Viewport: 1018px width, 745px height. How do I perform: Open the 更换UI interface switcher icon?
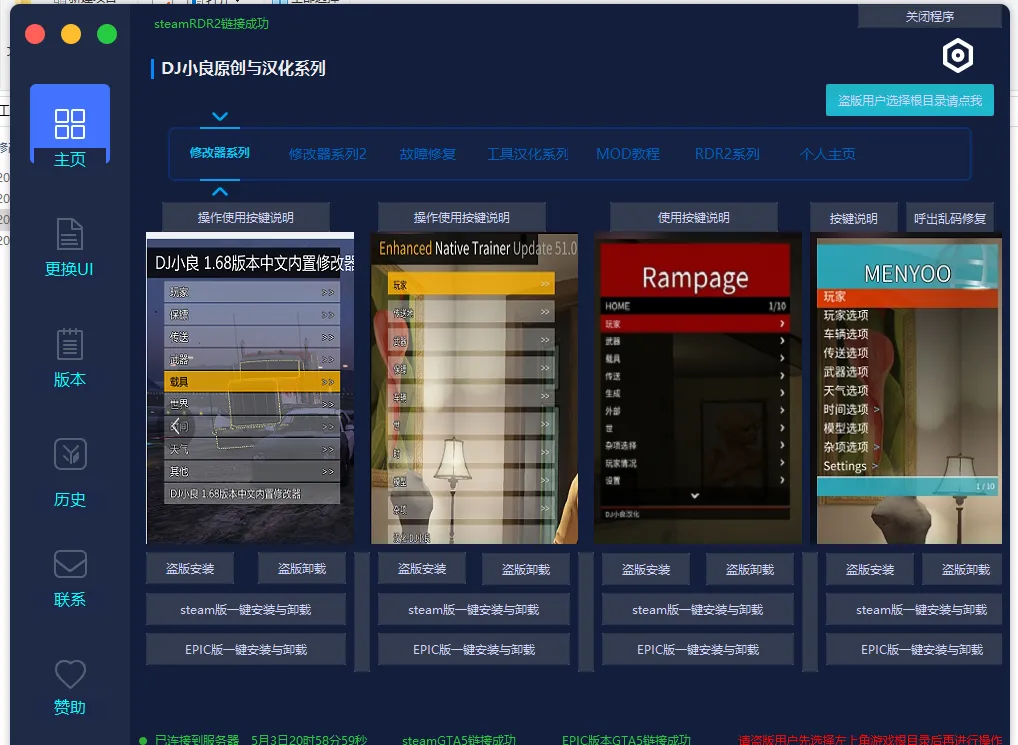69,234
